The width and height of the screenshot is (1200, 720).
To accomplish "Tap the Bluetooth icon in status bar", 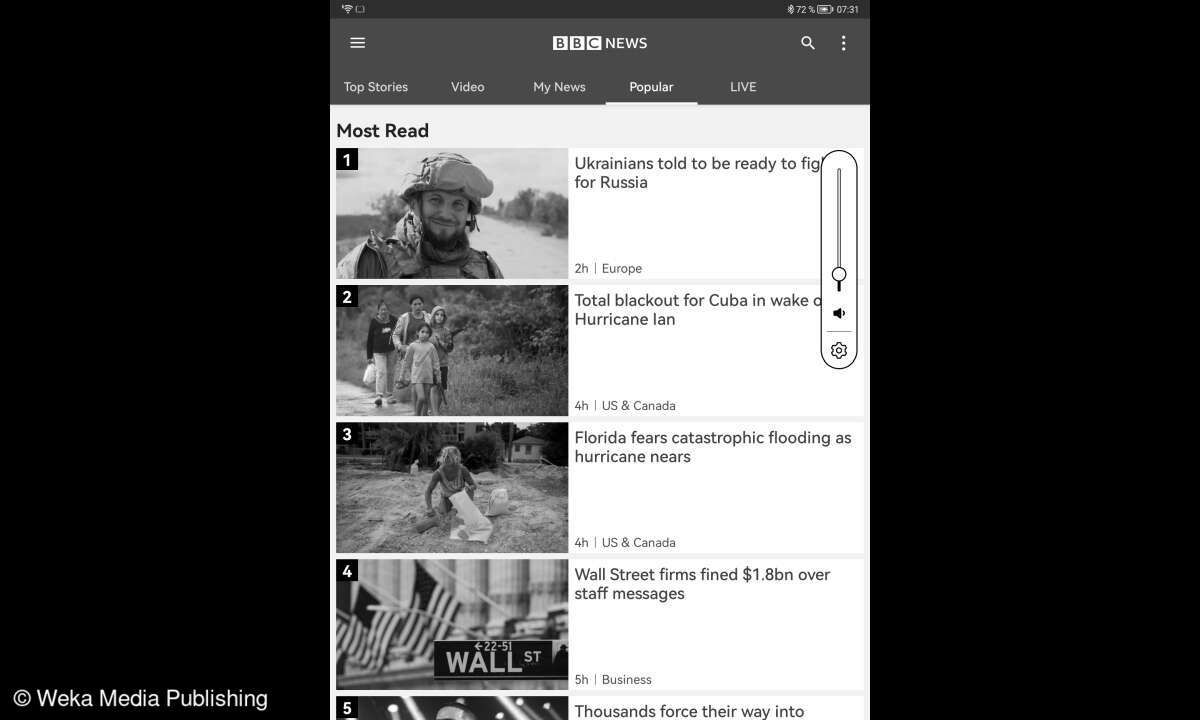I will click(x=790, y=9).
